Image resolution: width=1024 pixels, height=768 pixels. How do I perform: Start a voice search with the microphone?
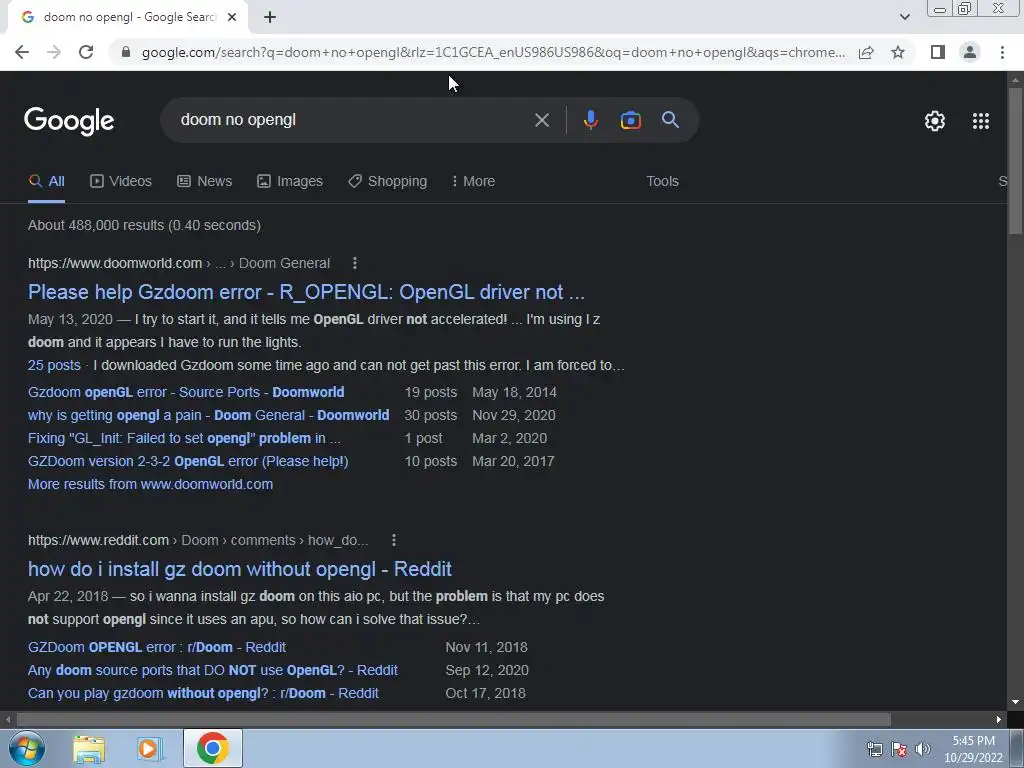[590, 120]
